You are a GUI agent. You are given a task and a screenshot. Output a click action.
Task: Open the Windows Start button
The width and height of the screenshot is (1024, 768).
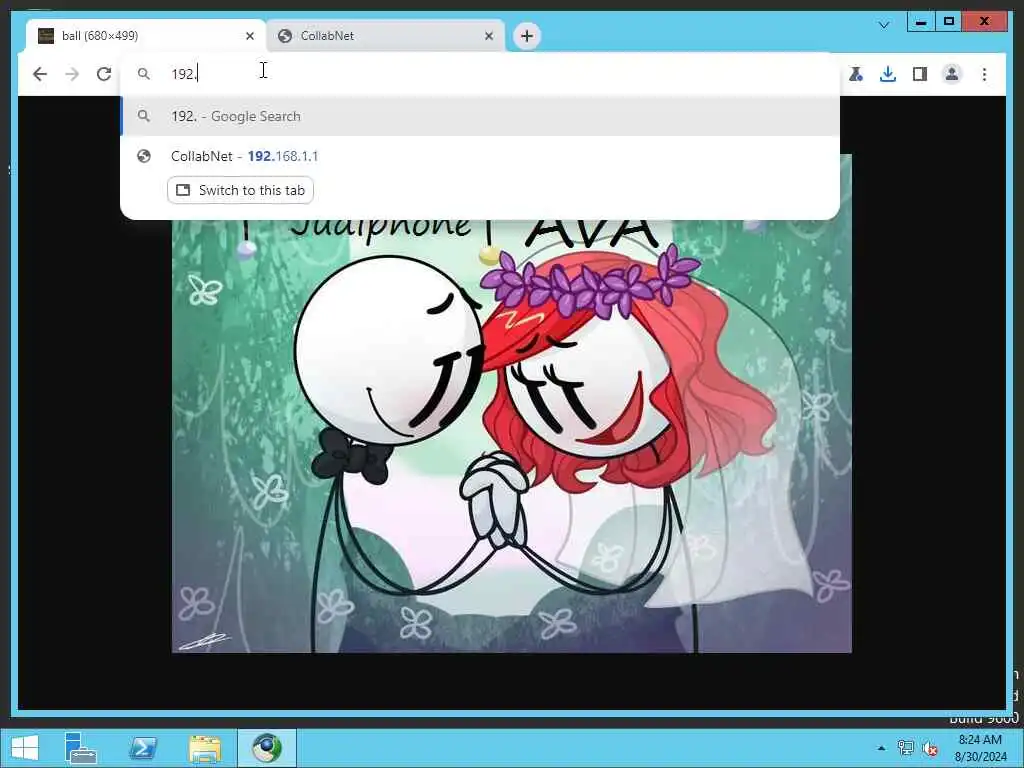pos(25,748)
